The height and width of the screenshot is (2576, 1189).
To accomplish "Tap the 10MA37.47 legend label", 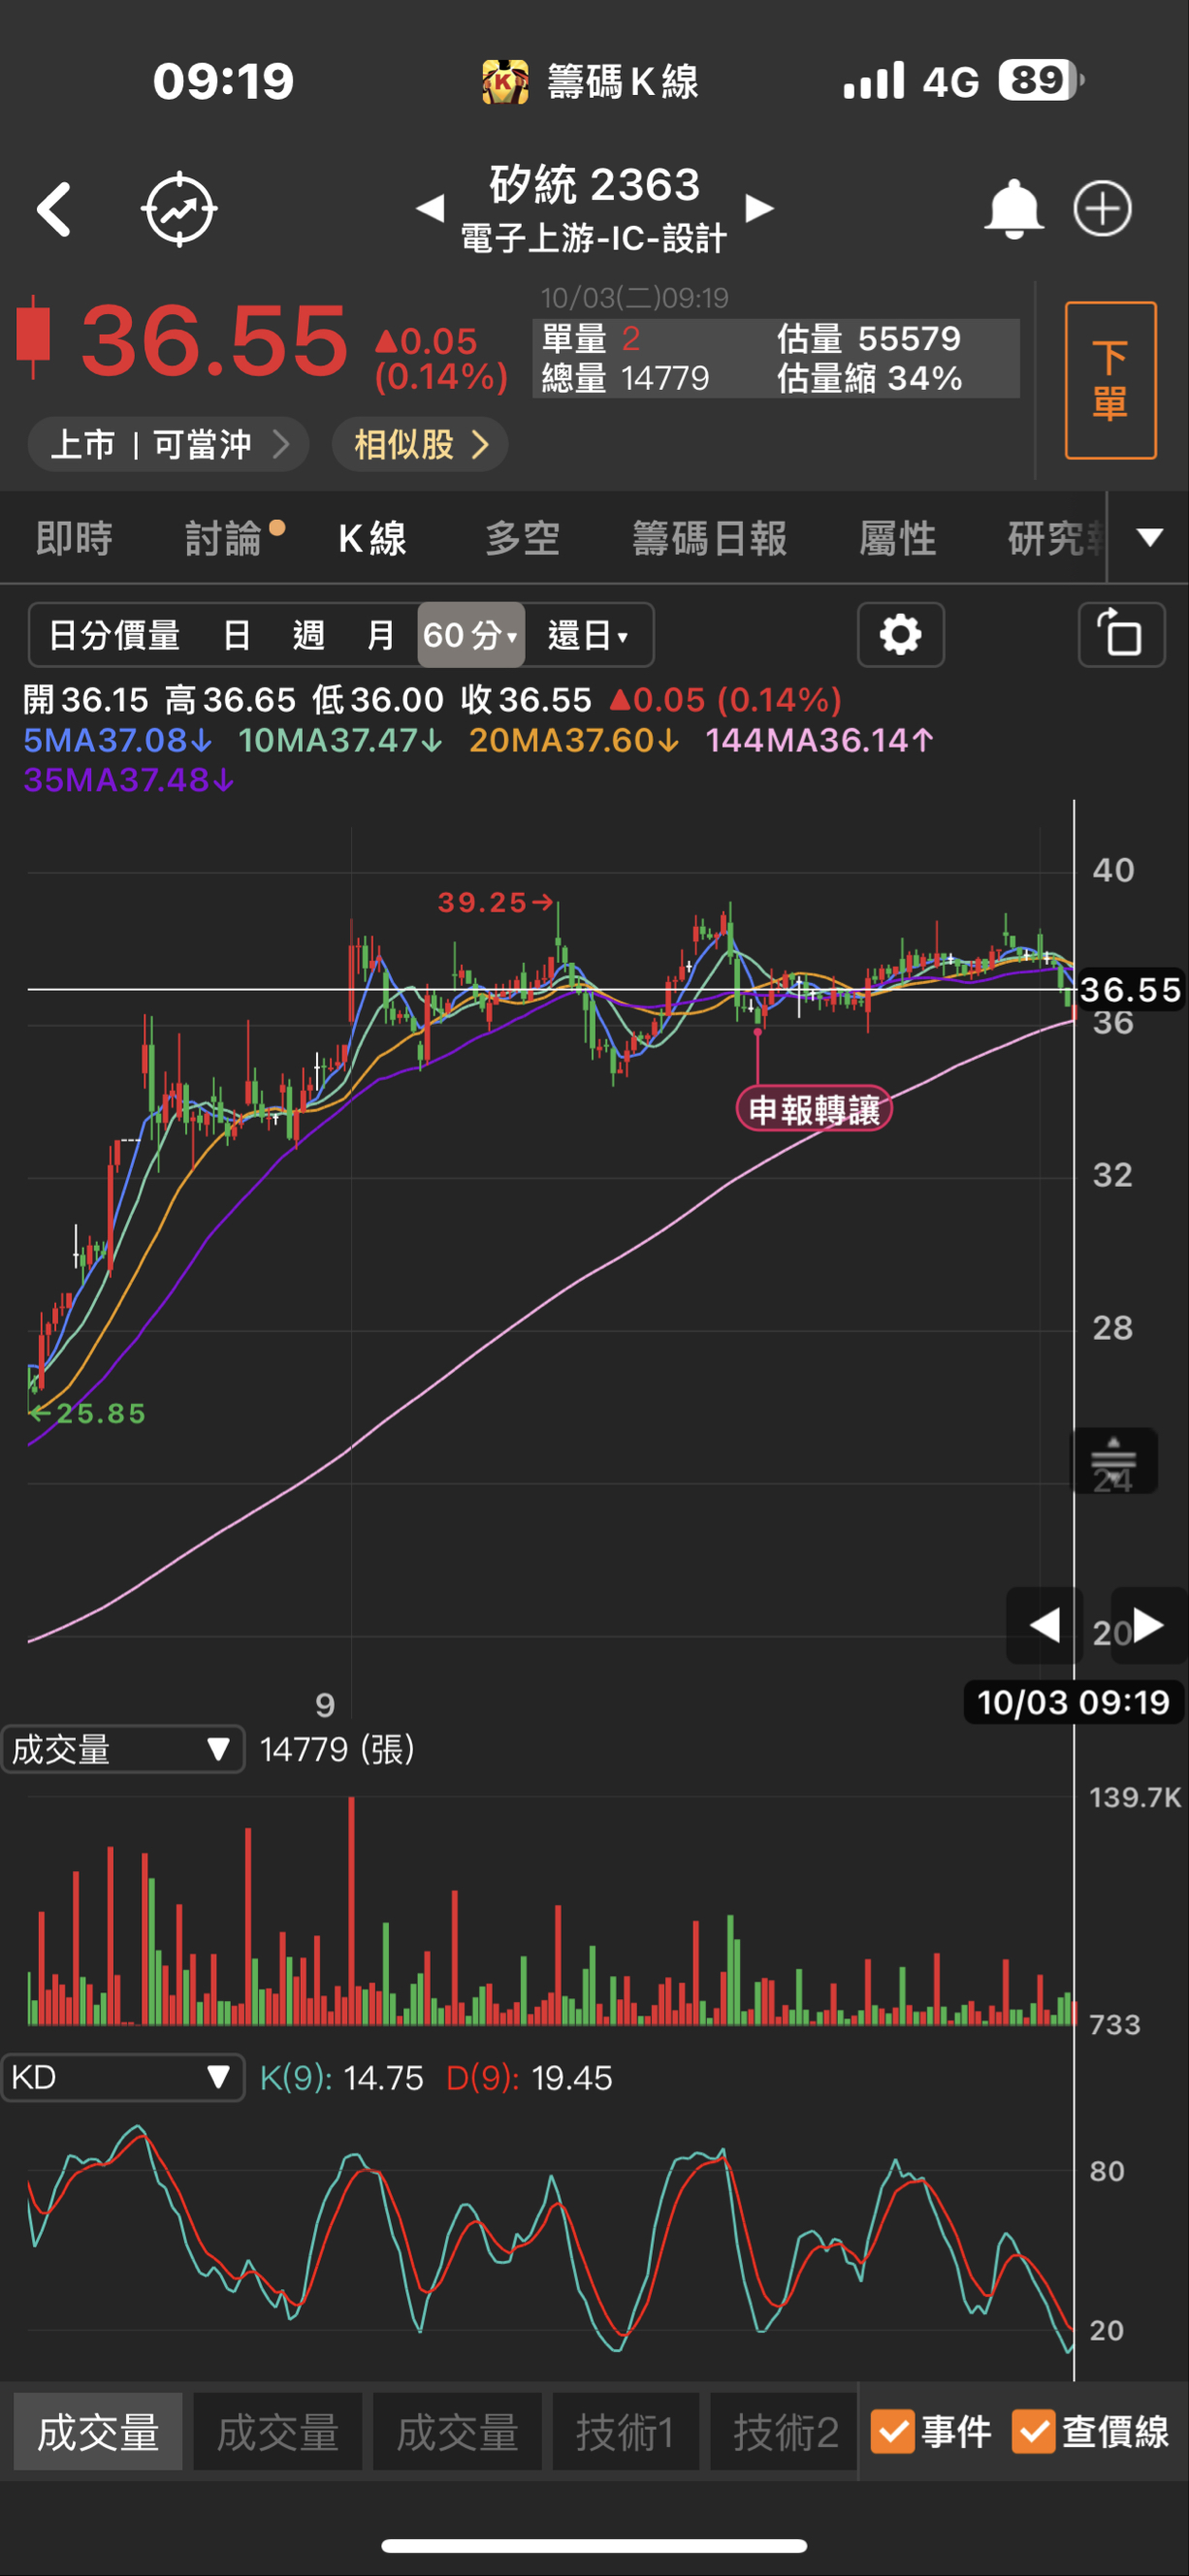I will 340,740.
